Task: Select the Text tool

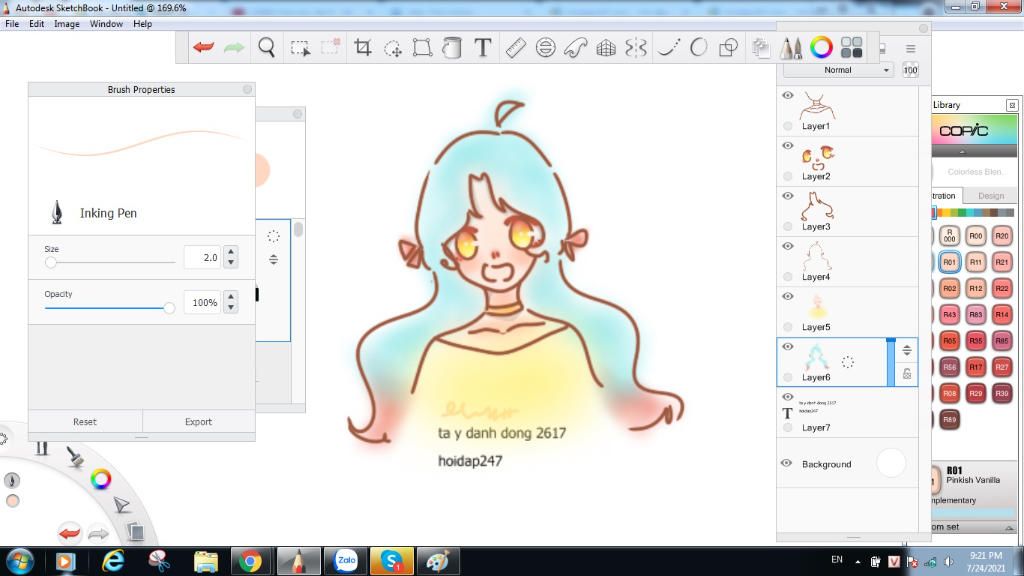Action: click(483, 47)
